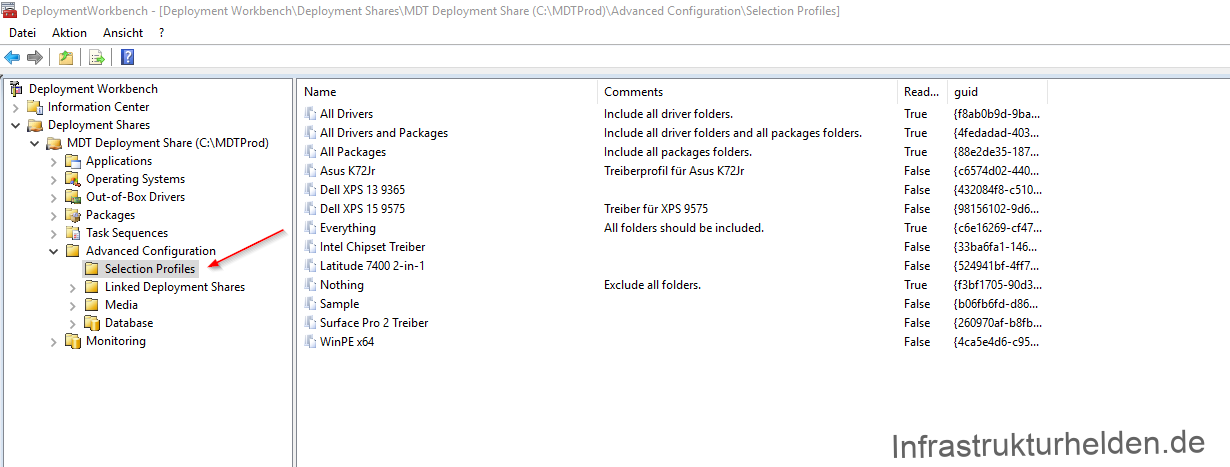
Task: Click the Export List toolbar icon
Action: [97, 57]
